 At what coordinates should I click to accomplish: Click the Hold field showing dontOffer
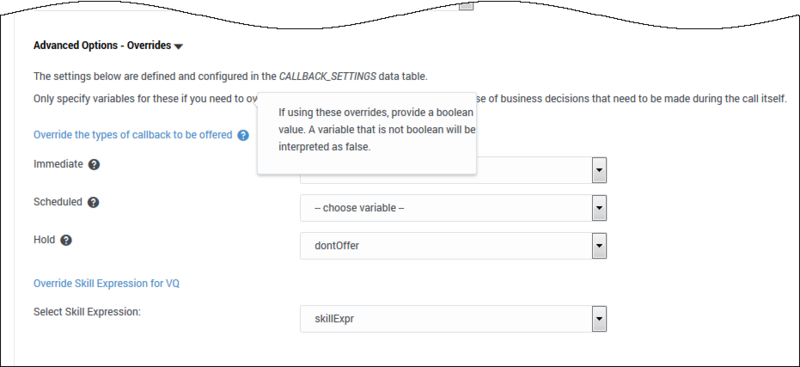click(x=446, y=246)
